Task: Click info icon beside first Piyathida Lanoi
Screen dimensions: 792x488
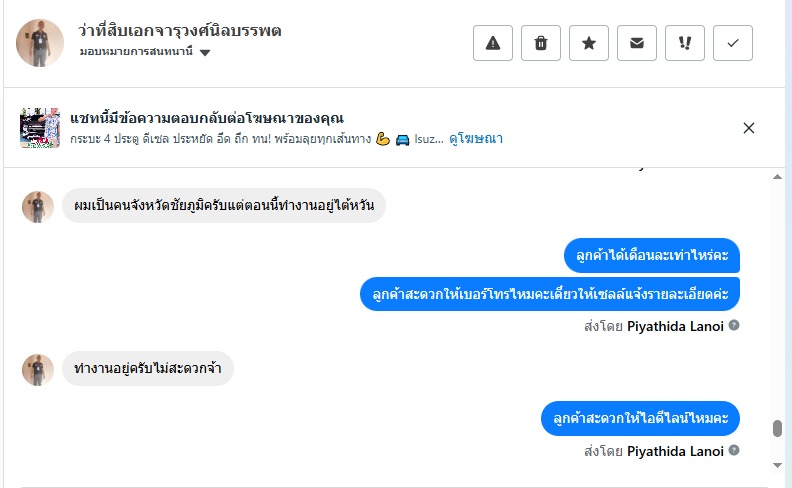Action: click(734, 325)
